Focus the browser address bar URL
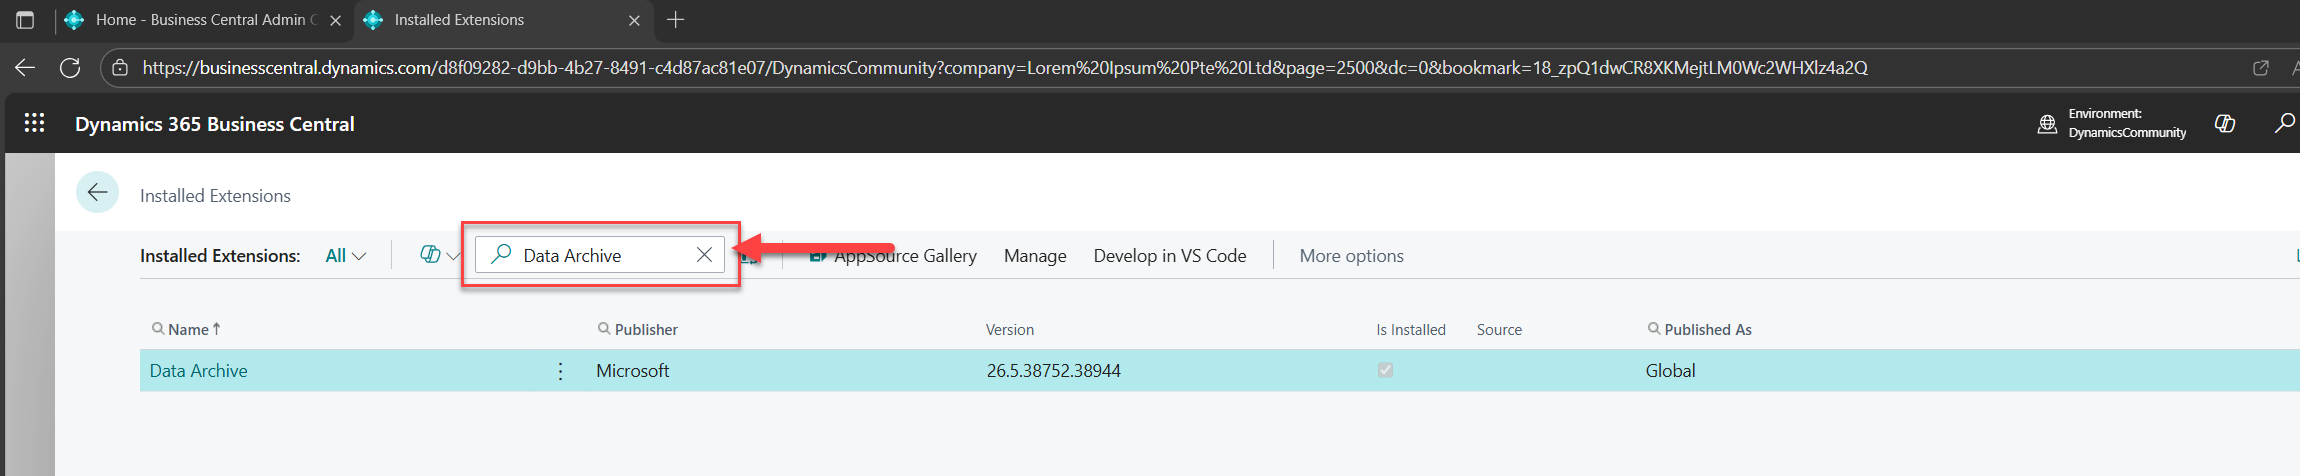This screenshot has height=476, width=2300. pyautogui.click(x=1005, y=68)
